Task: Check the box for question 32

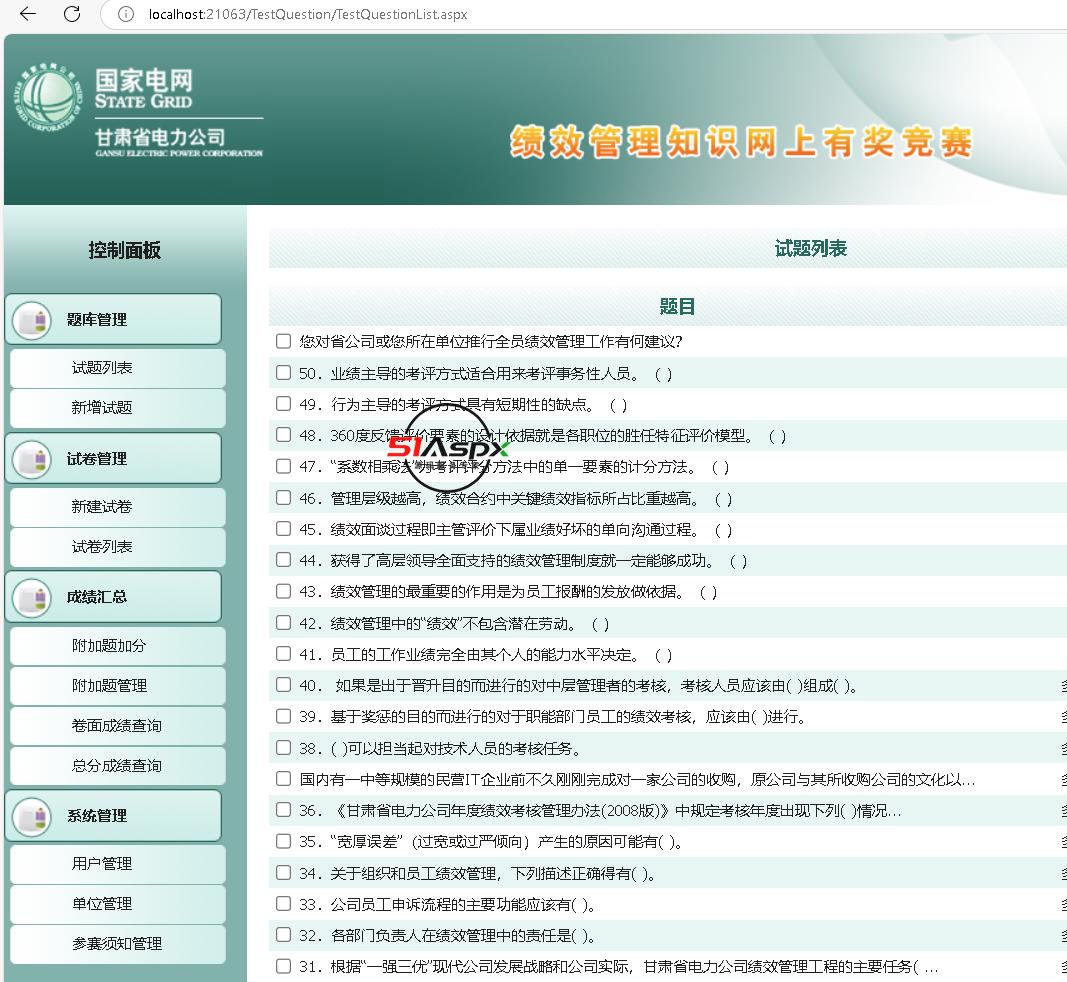Action: (283, 935)
